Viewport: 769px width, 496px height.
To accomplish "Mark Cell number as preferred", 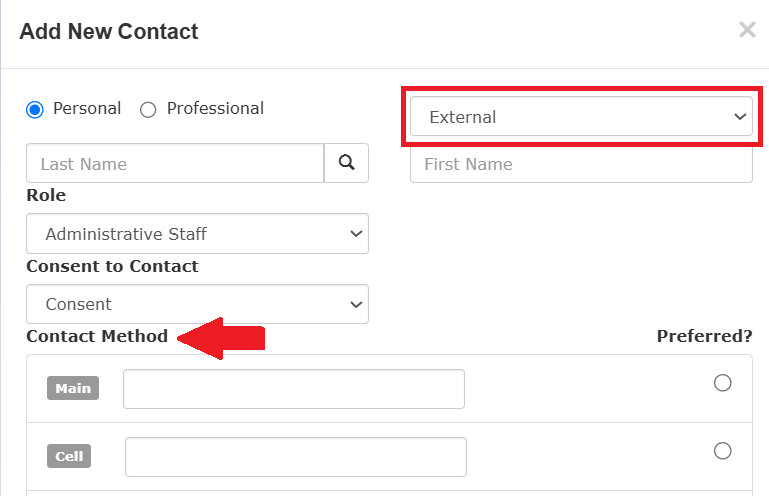I will coord(722,450).
